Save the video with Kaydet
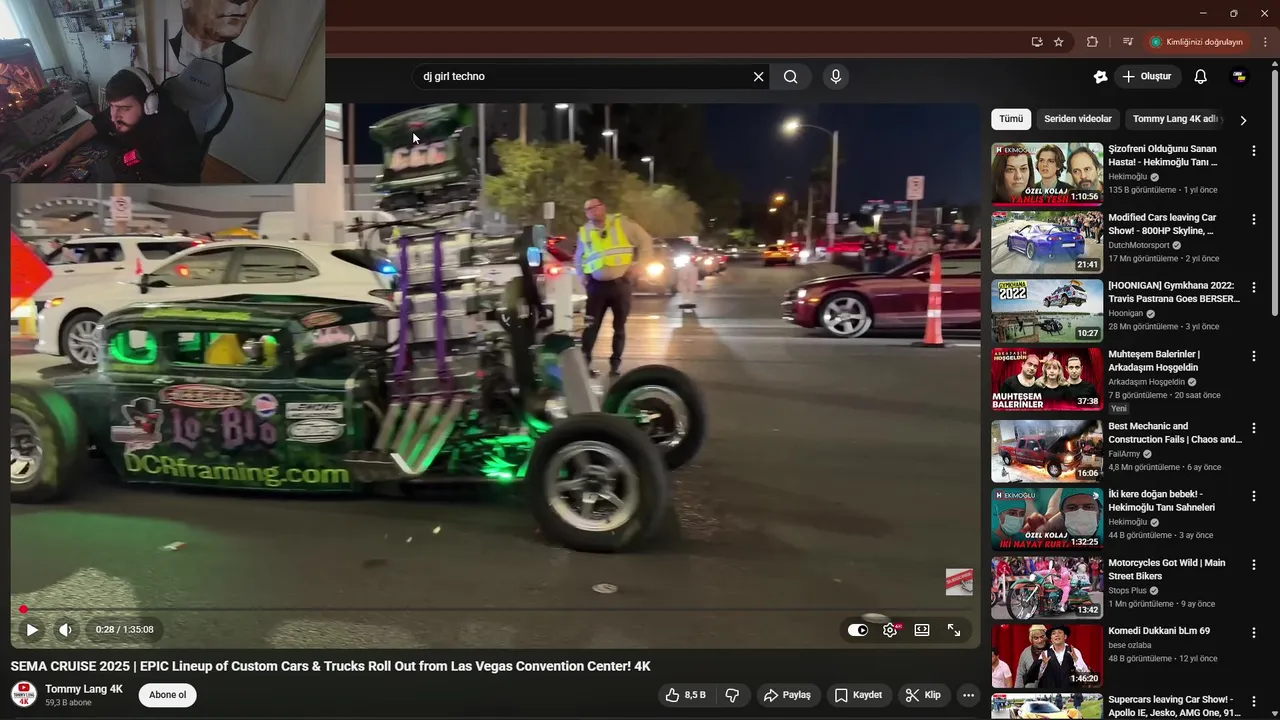The width and height of the screenshot is (1280, 720). click(x=858, y=695)
